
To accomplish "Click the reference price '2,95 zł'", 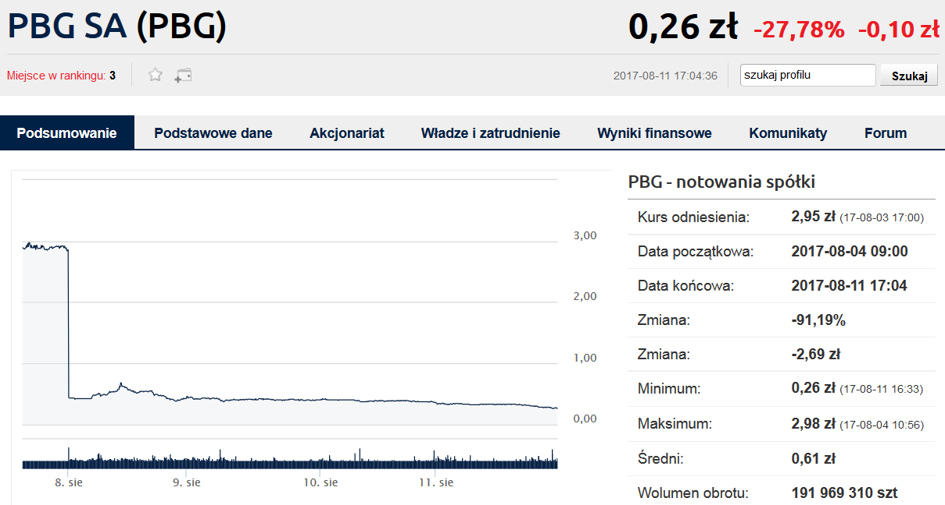I will click(x=813, y=216).
